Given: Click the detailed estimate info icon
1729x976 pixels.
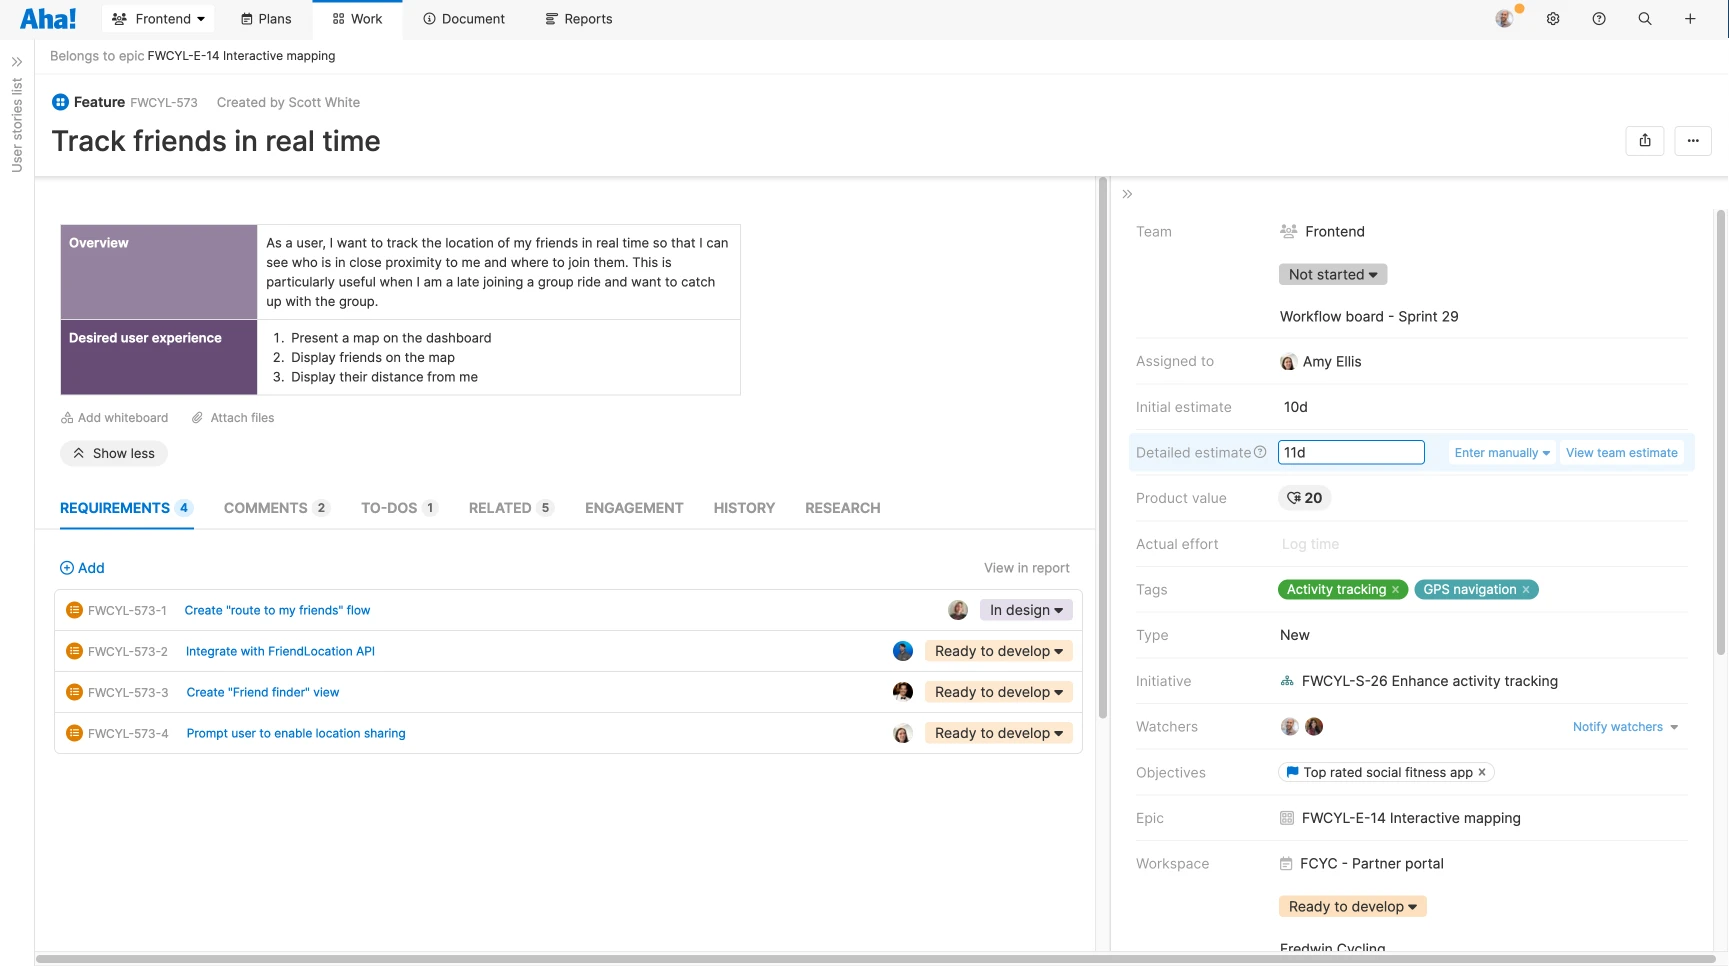Looking at the screenshot, I should click(x=1261, y=452).
